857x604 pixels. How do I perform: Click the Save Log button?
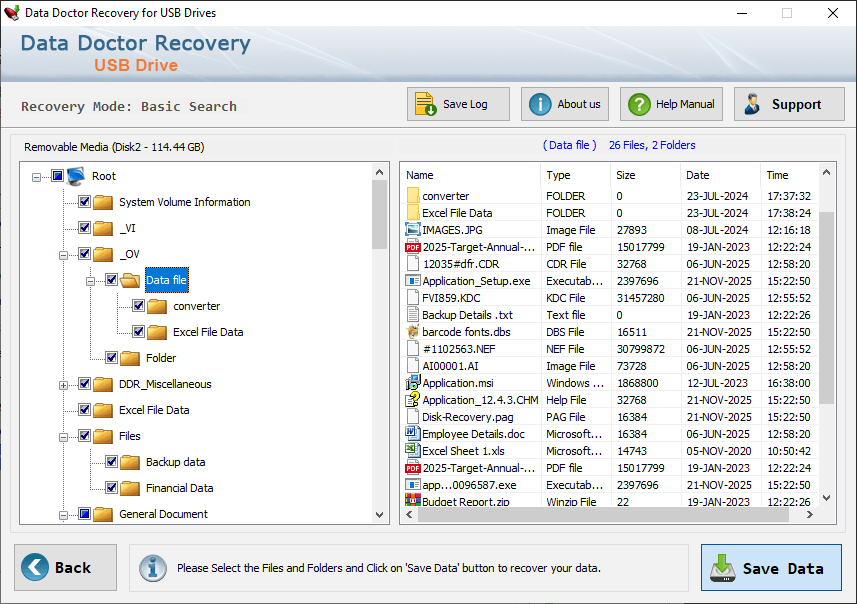(458, 104)
